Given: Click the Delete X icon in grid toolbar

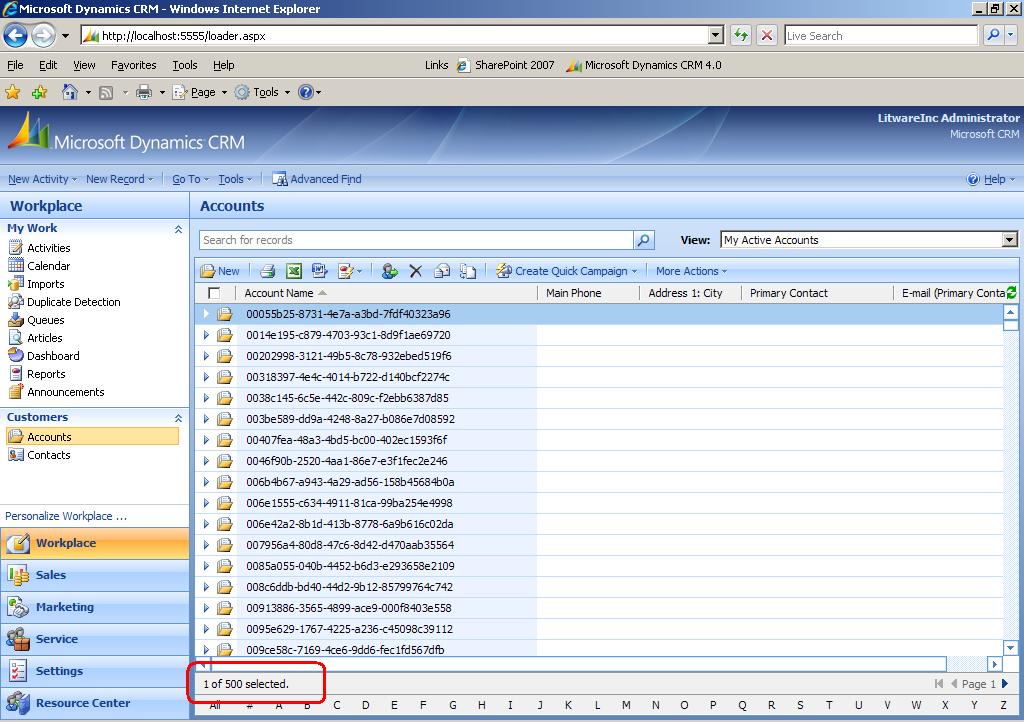Looking at the screenshot, I should 415,271.
